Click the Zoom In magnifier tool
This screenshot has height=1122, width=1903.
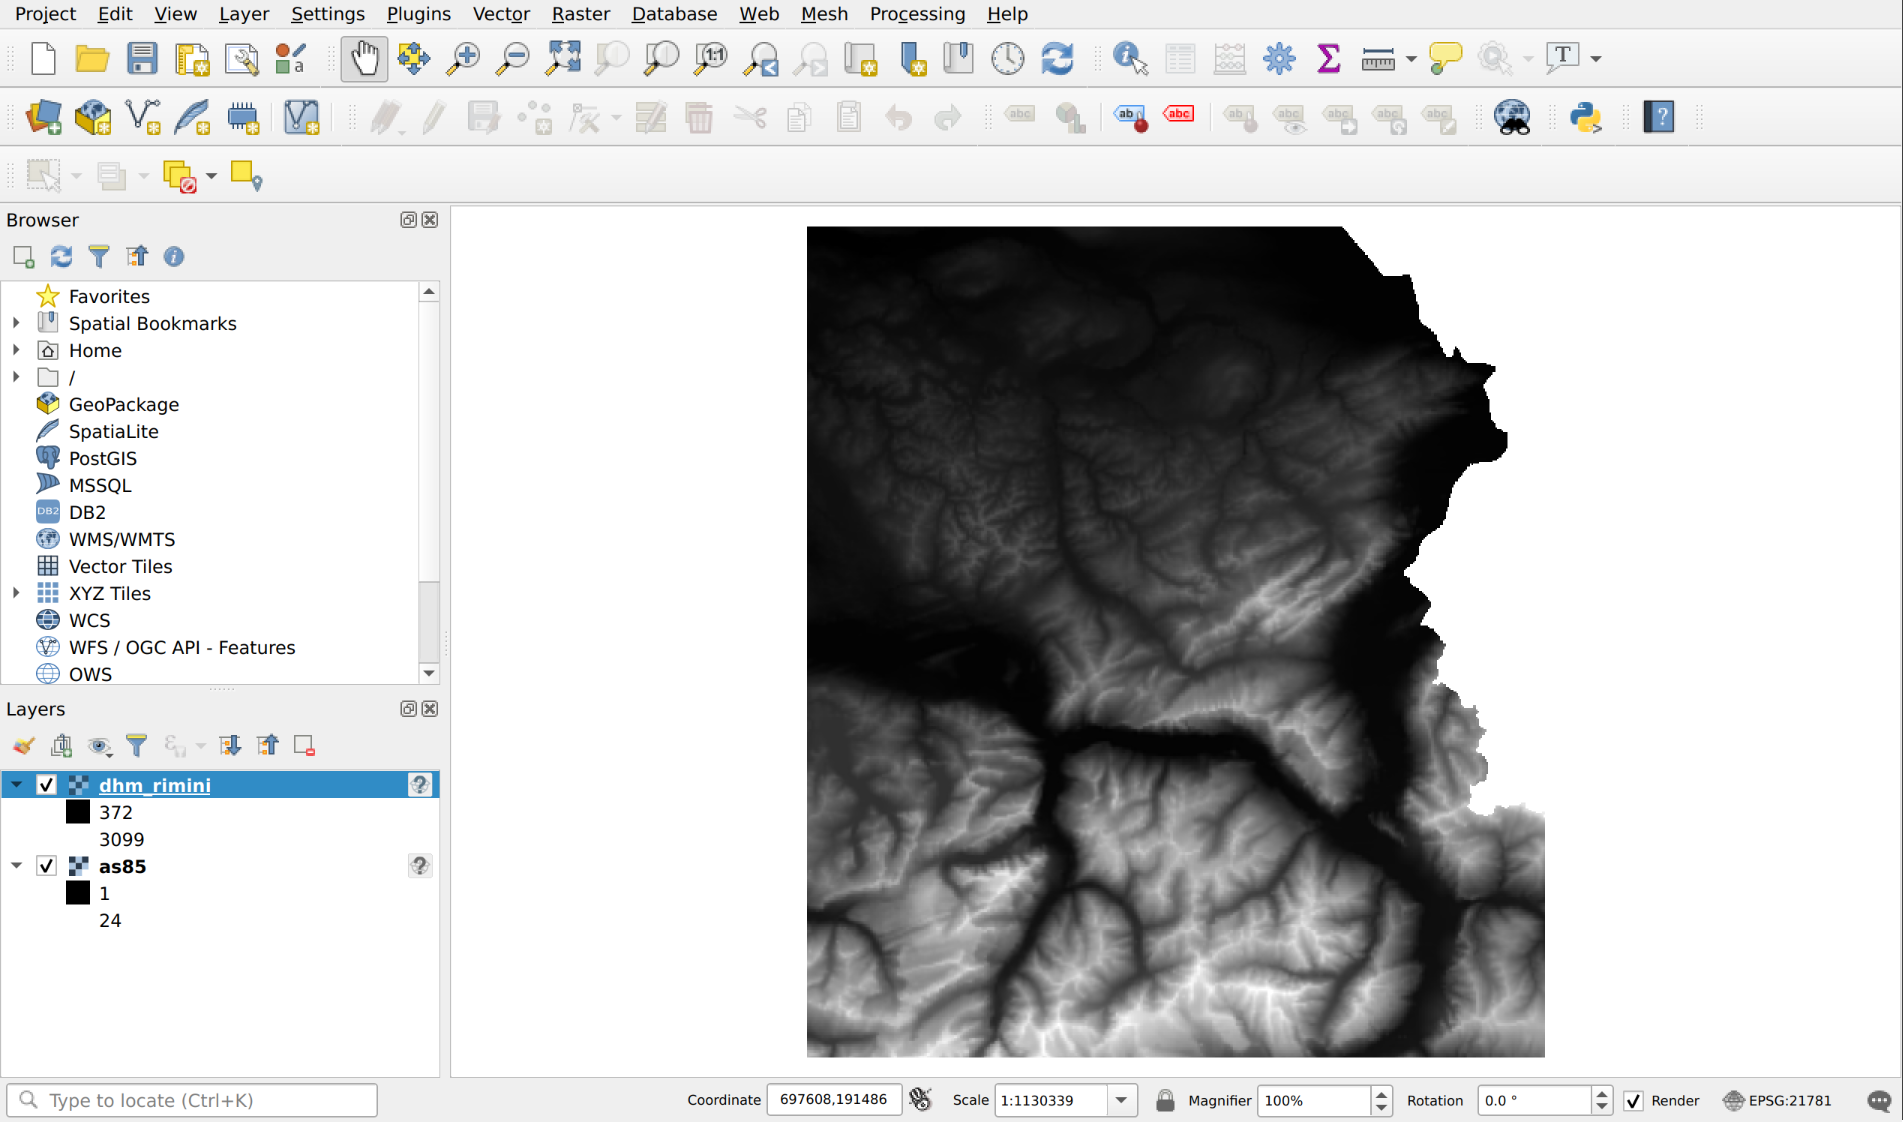(463, 59)
